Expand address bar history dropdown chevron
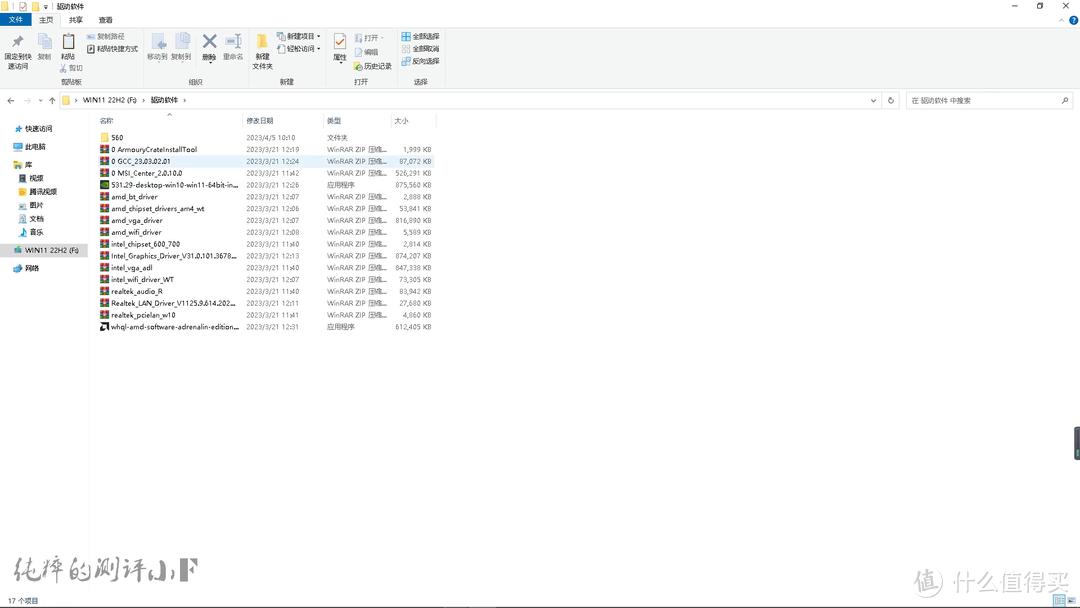Screen dimensions: 1080x608 874,100
